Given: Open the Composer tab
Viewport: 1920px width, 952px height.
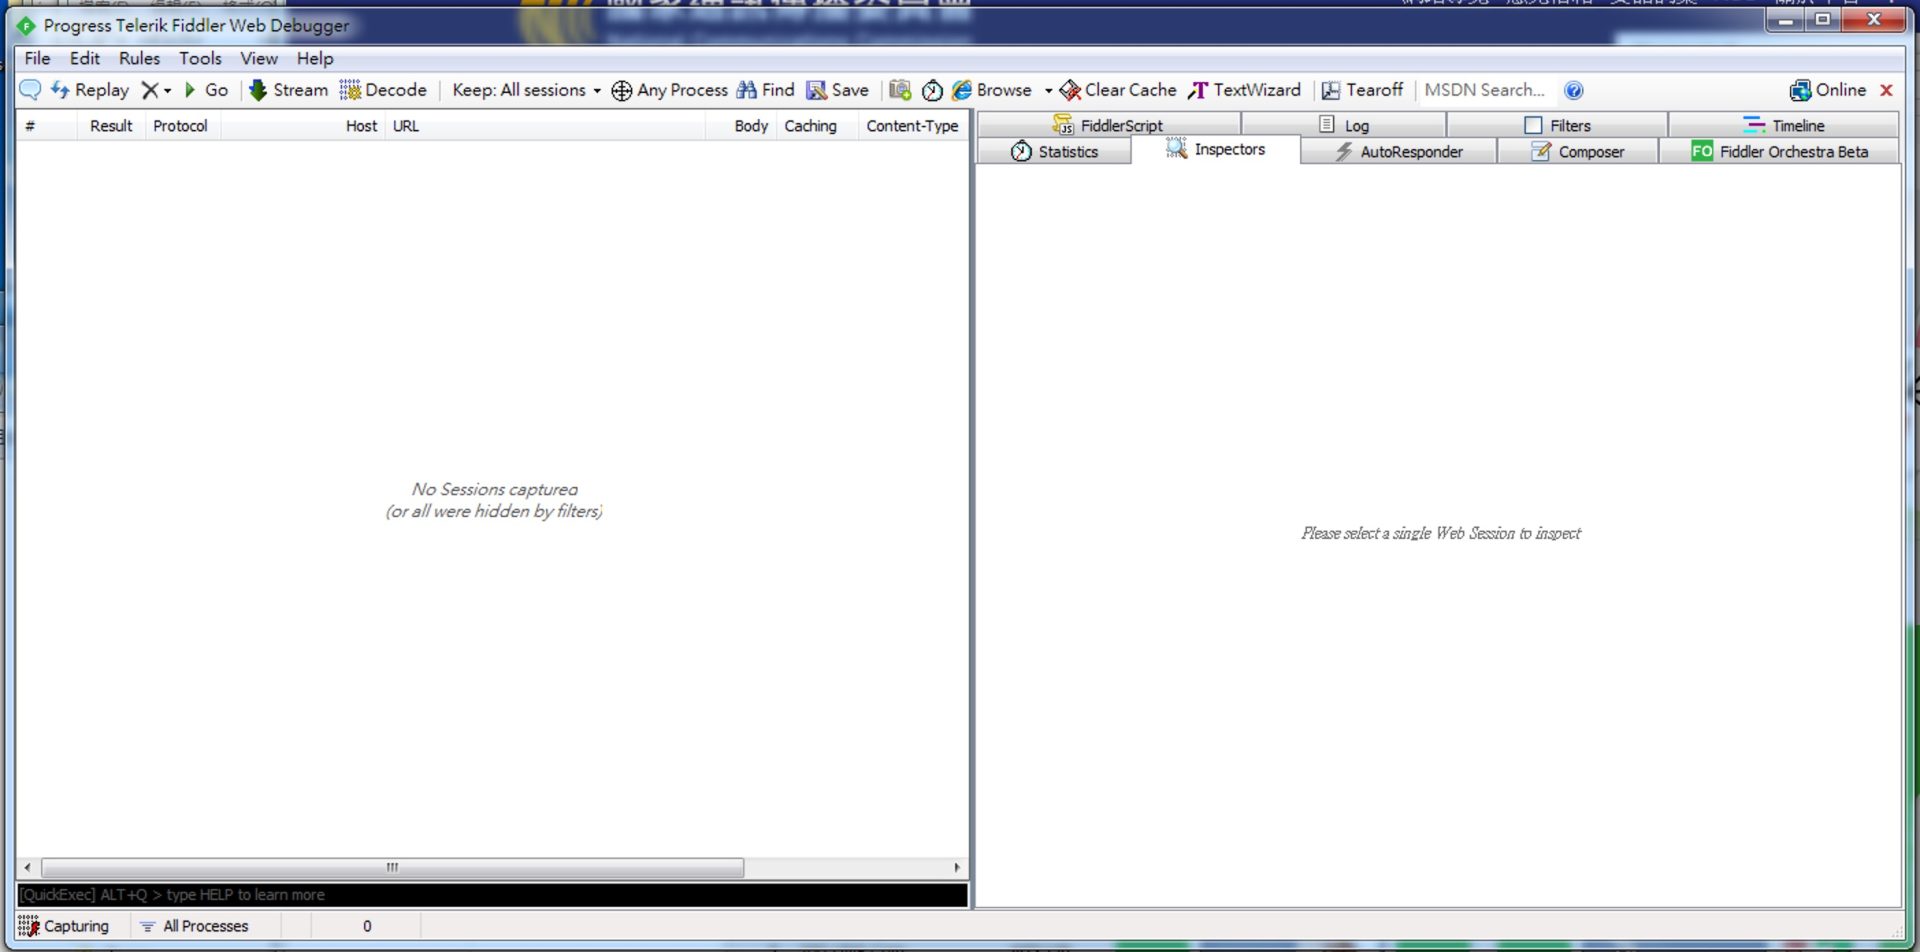Looking at the screenshot, I should click(1578, 152).
